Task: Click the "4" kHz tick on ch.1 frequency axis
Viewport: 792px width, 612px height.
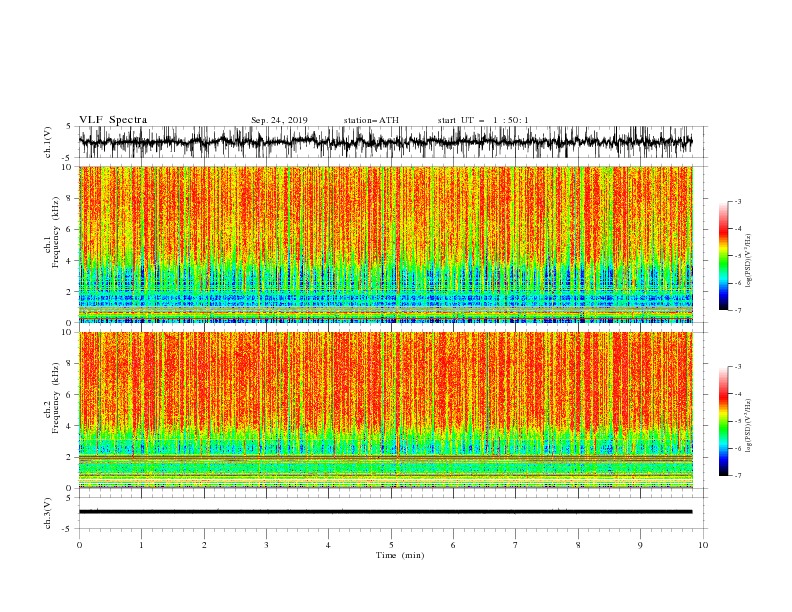Action: tap(70, 261)
